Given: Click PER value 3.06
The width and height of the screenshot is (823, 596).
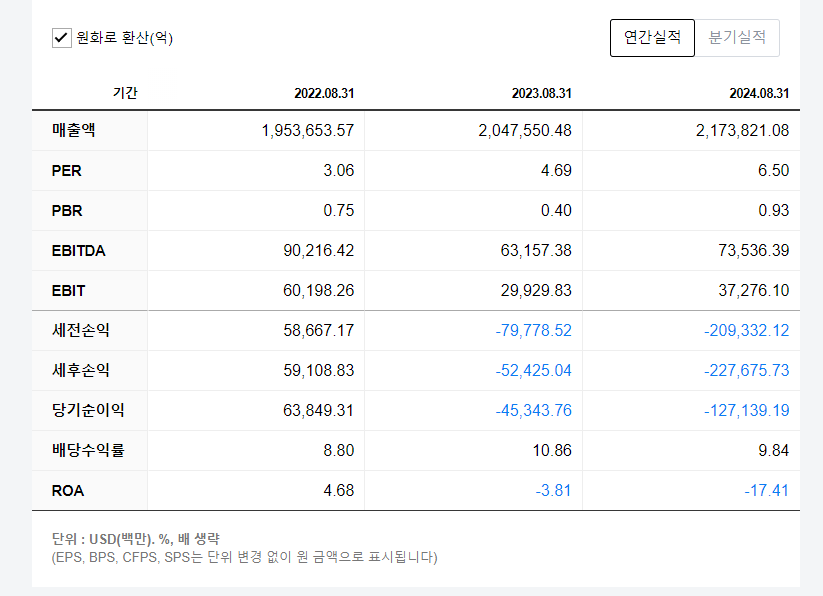Looking at the screenshot, I should point(339,171).
